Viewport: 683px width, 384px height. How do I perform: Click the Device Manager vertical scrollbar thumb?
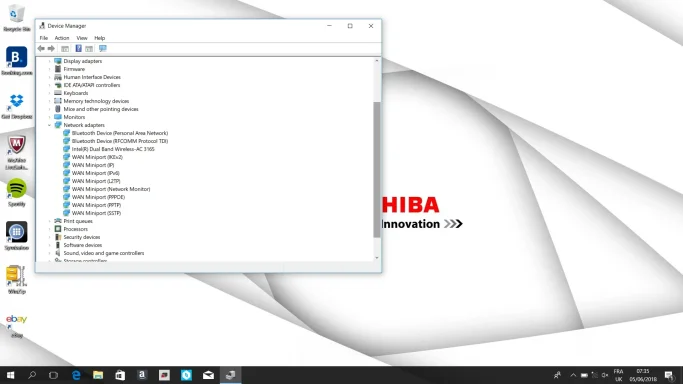point(377,169)
